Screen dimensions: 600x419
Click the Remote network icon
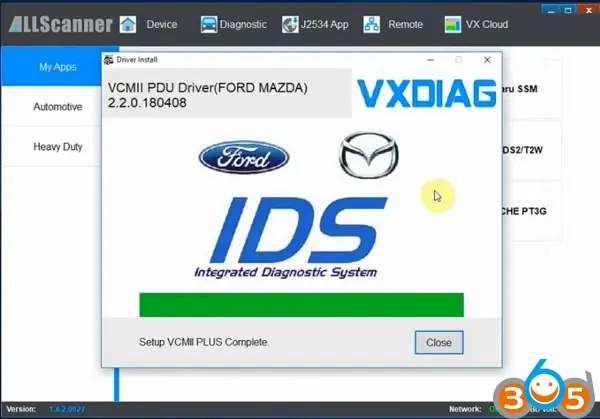click(372, 24)
